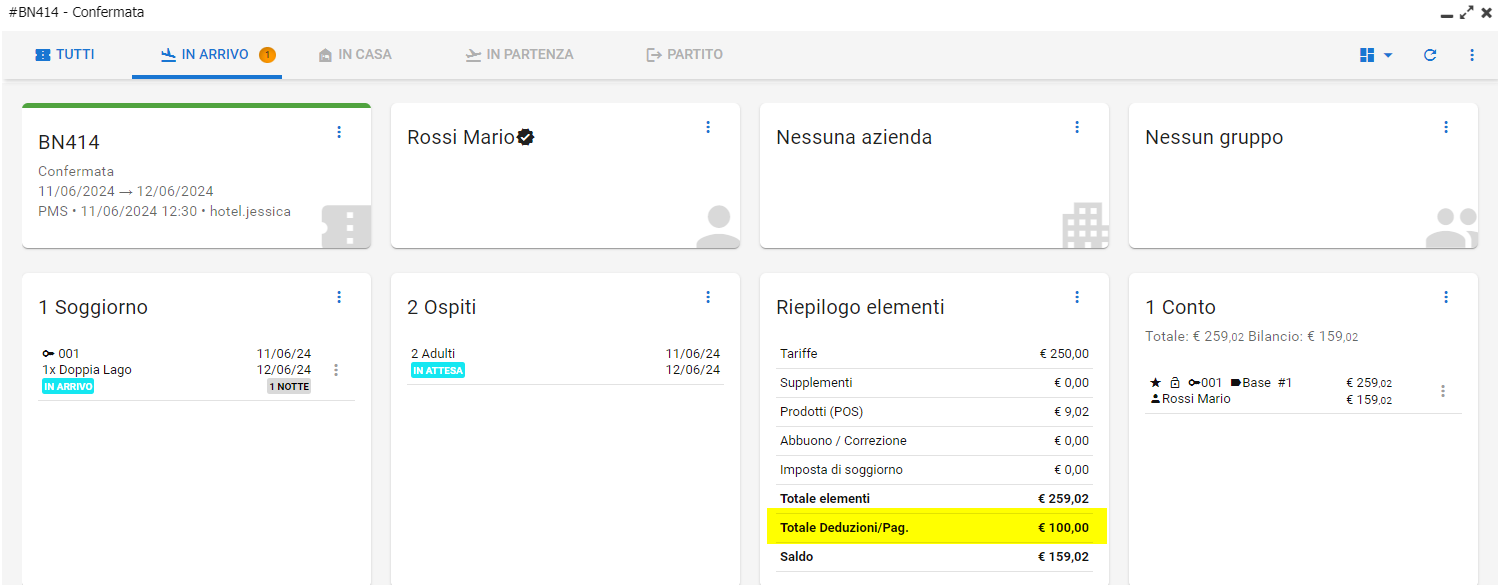Viewport: 1500px width, 585px height.
Task: Open the account row 001 Base menu
Action: point(1442,391)
